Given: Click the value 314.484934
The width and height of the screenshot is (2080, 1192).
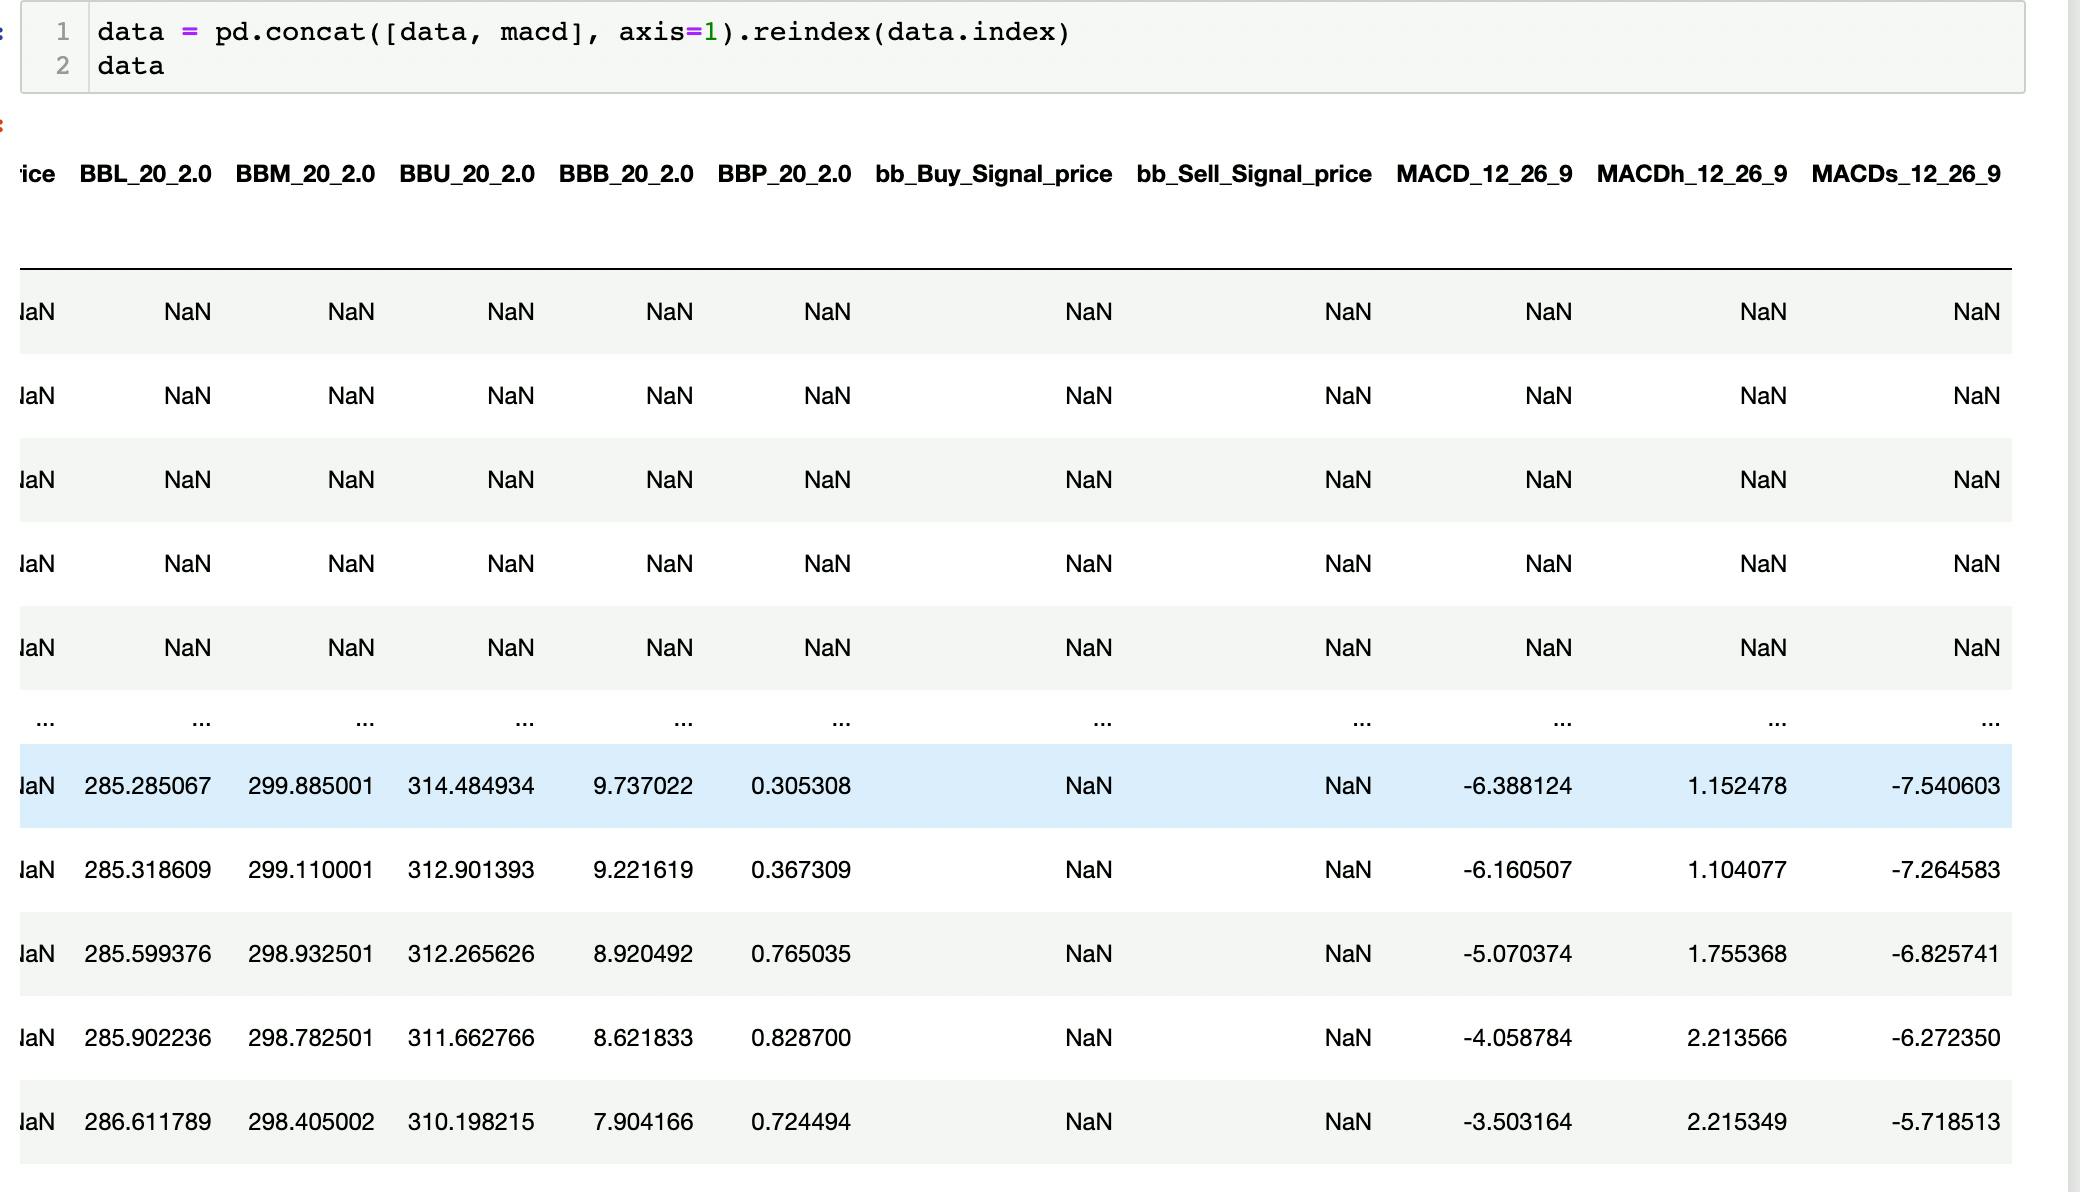Looking at the screenshot, I should point(471,786).
